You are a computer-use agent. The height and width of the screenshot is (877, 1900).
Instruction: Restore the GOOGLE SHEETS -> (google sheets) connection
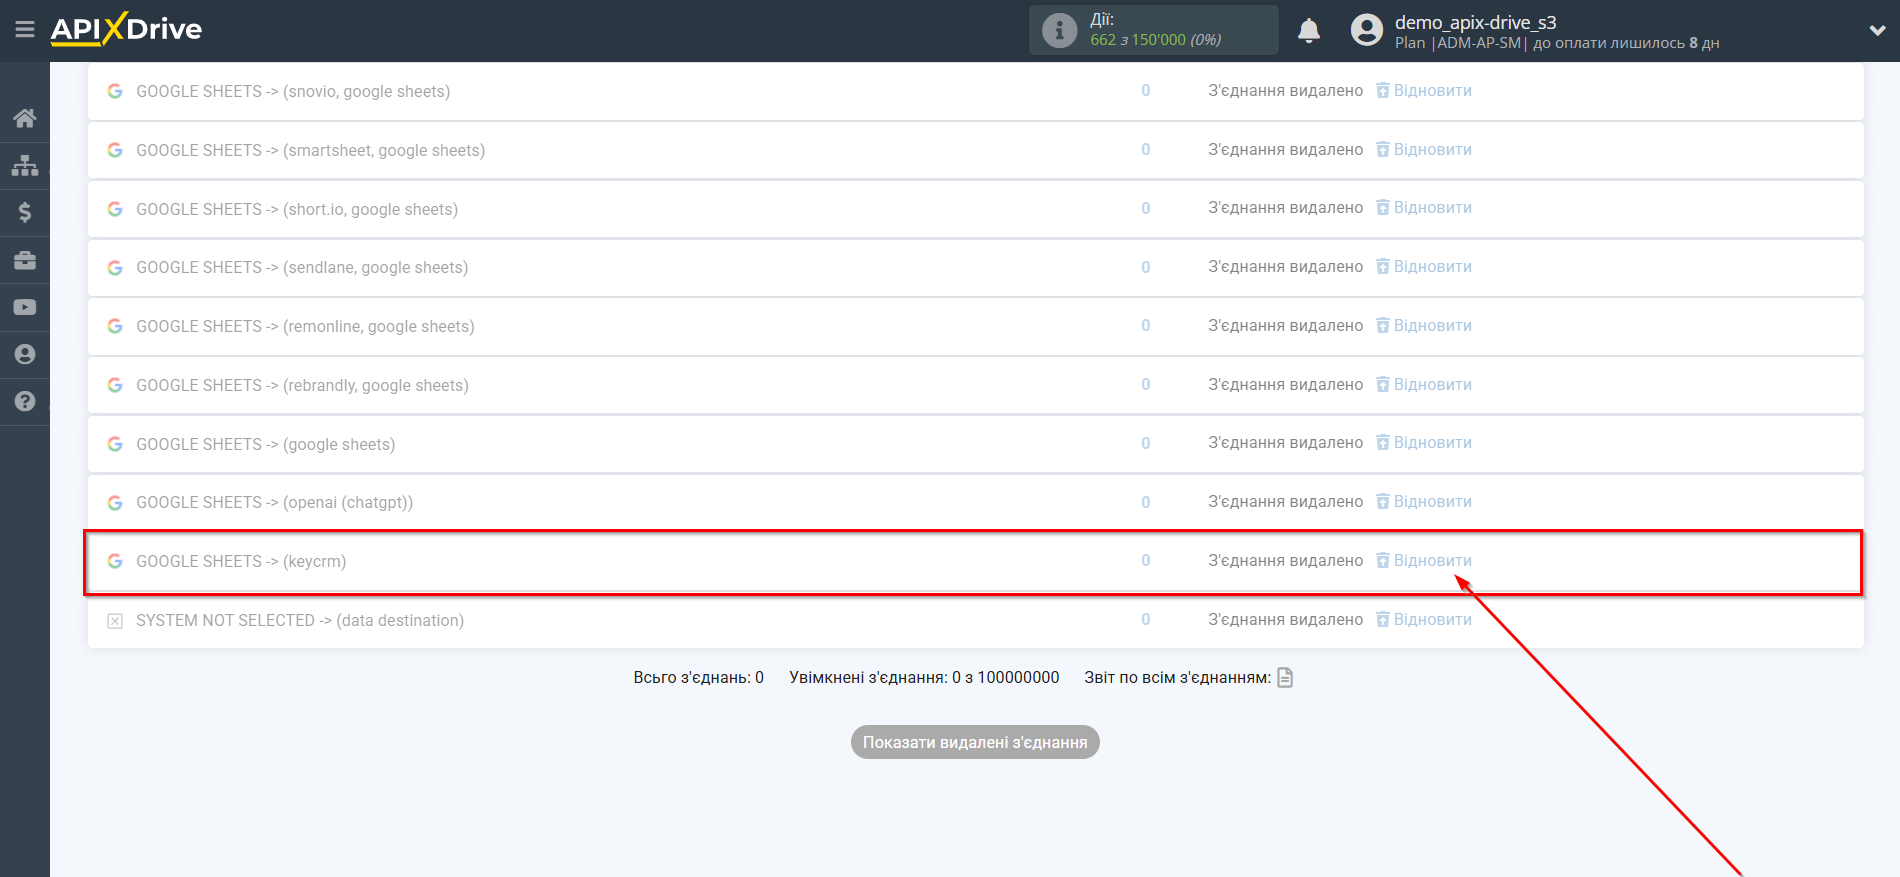pos(1424,442)
